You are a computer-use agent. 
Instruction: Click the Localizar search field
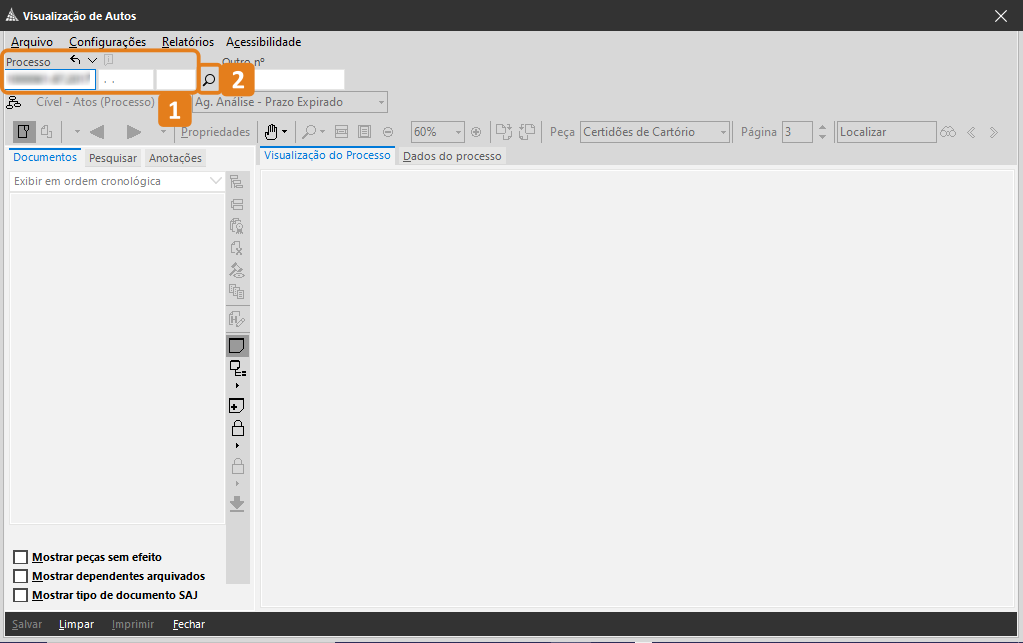[887, 132]
